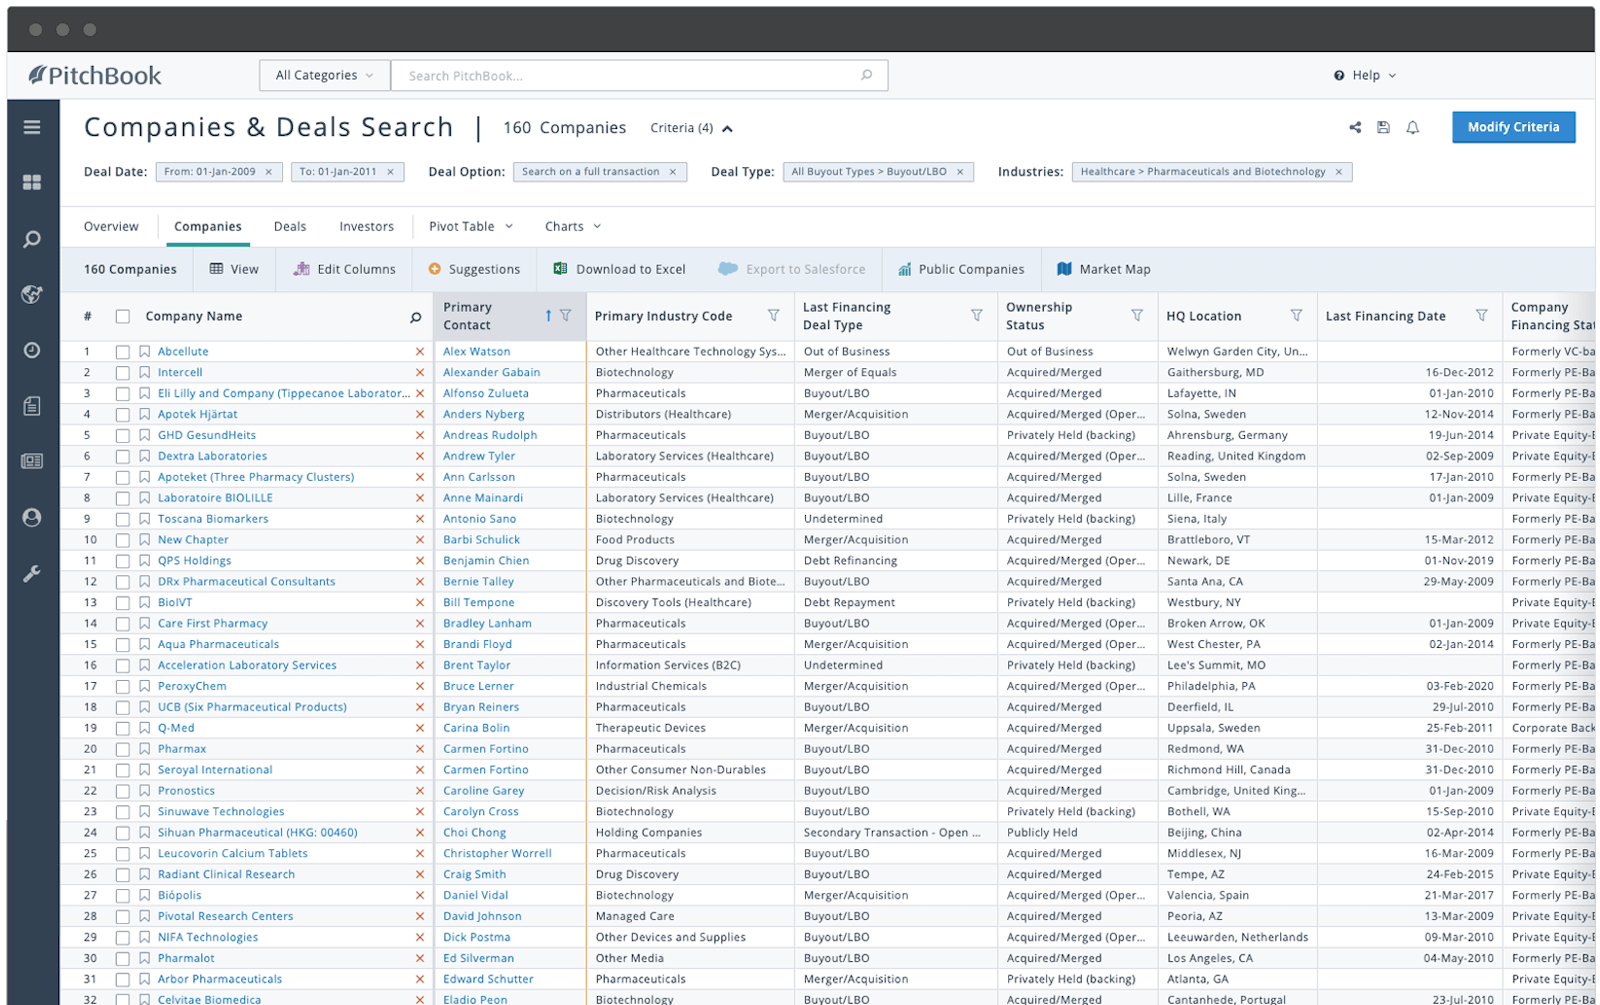Filter Last Financing Deal Type column
The height and width of the screenshot is (1005, 1600).
point(976,316)
